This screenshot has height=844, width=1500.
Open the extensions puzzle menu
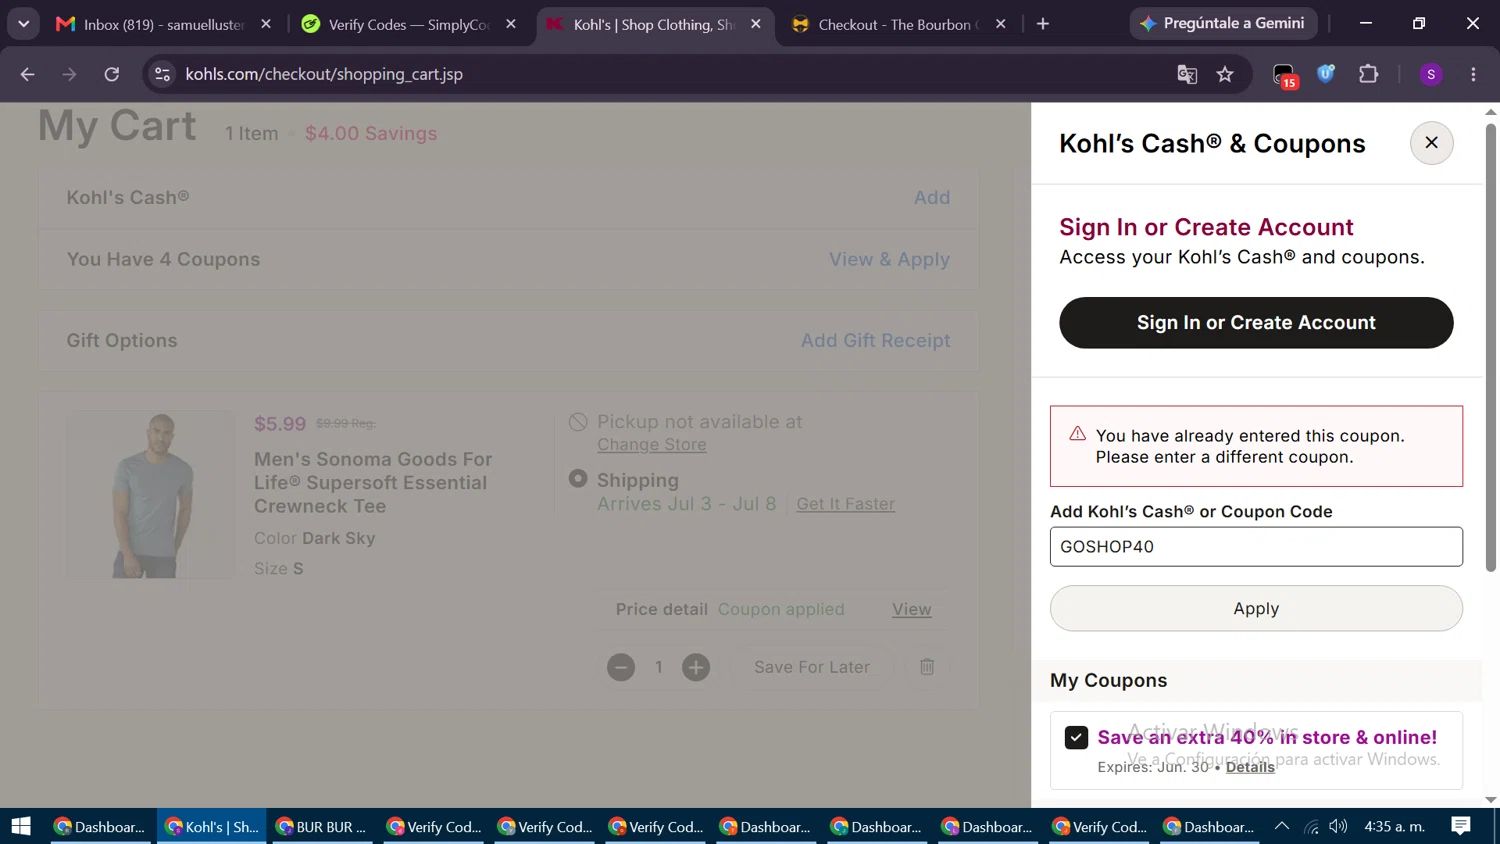click(x=1368, y=74)
